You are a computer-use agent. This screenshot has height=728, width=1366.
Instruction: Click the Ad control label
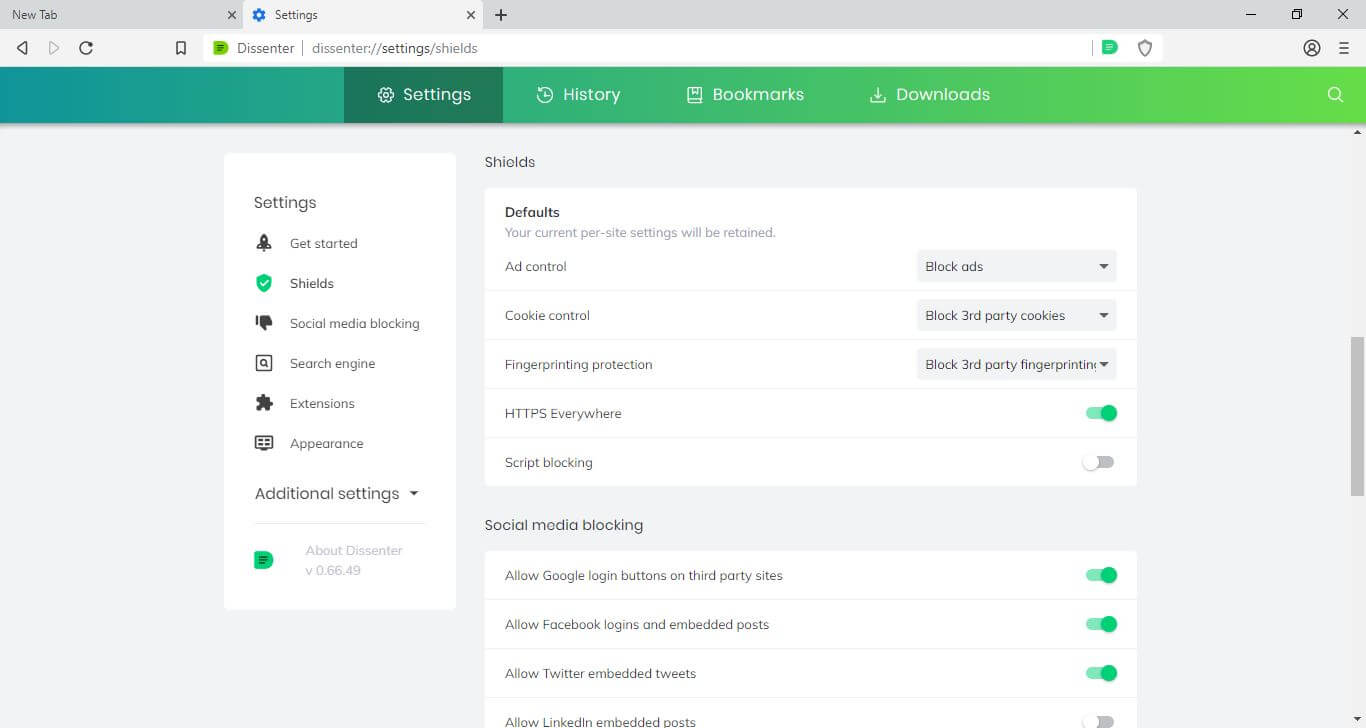pyautogui.click(x=536, y=266)
